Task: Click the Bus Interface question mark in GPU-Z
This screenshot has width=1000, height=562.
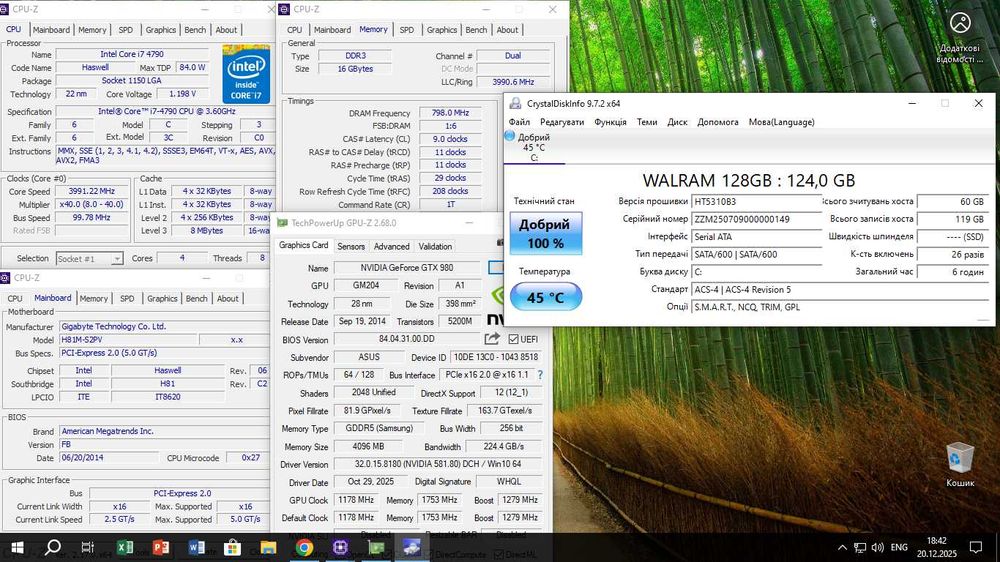Action: coord(540,375)
